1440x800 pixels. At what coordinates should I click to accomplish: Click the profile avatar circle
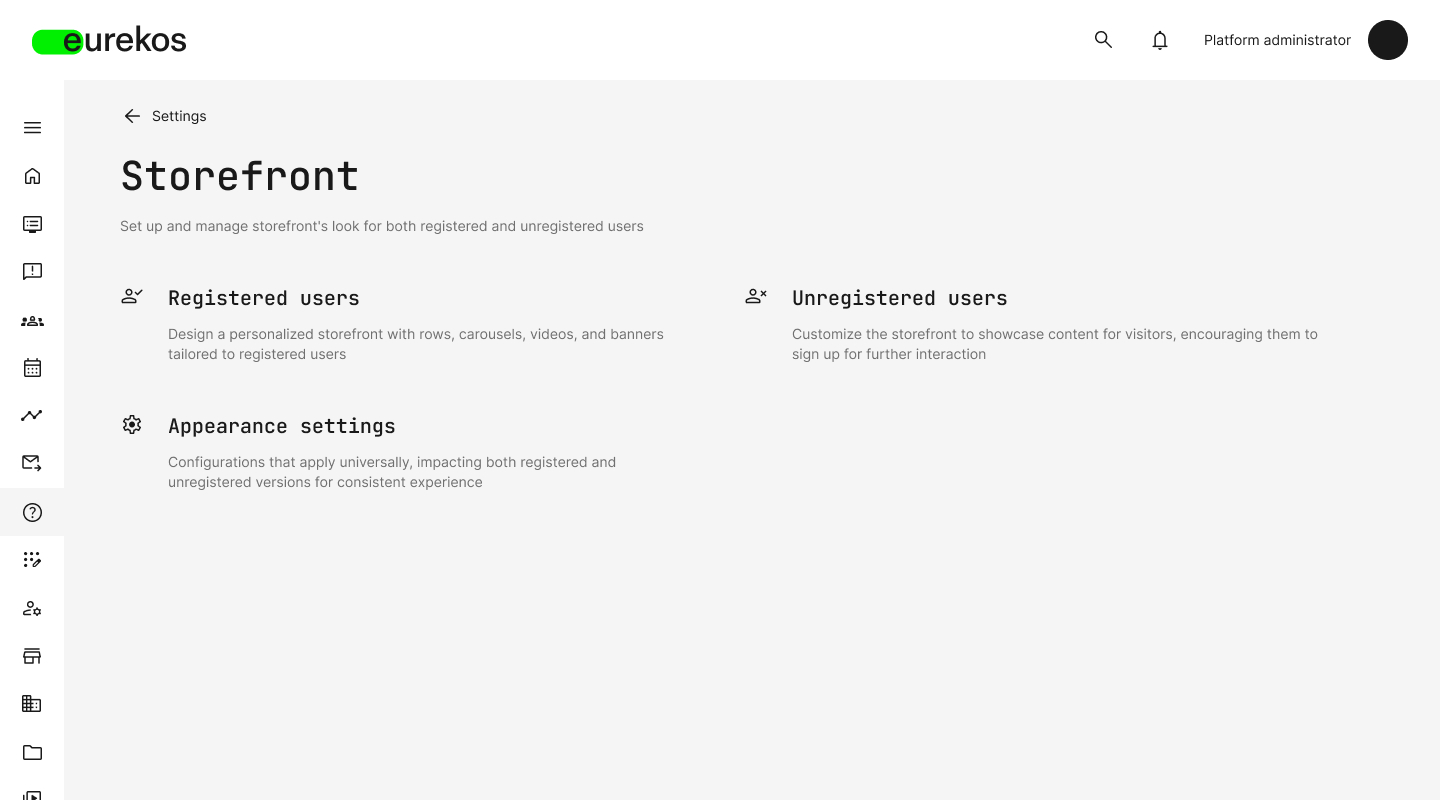[x=1387, y=40]
